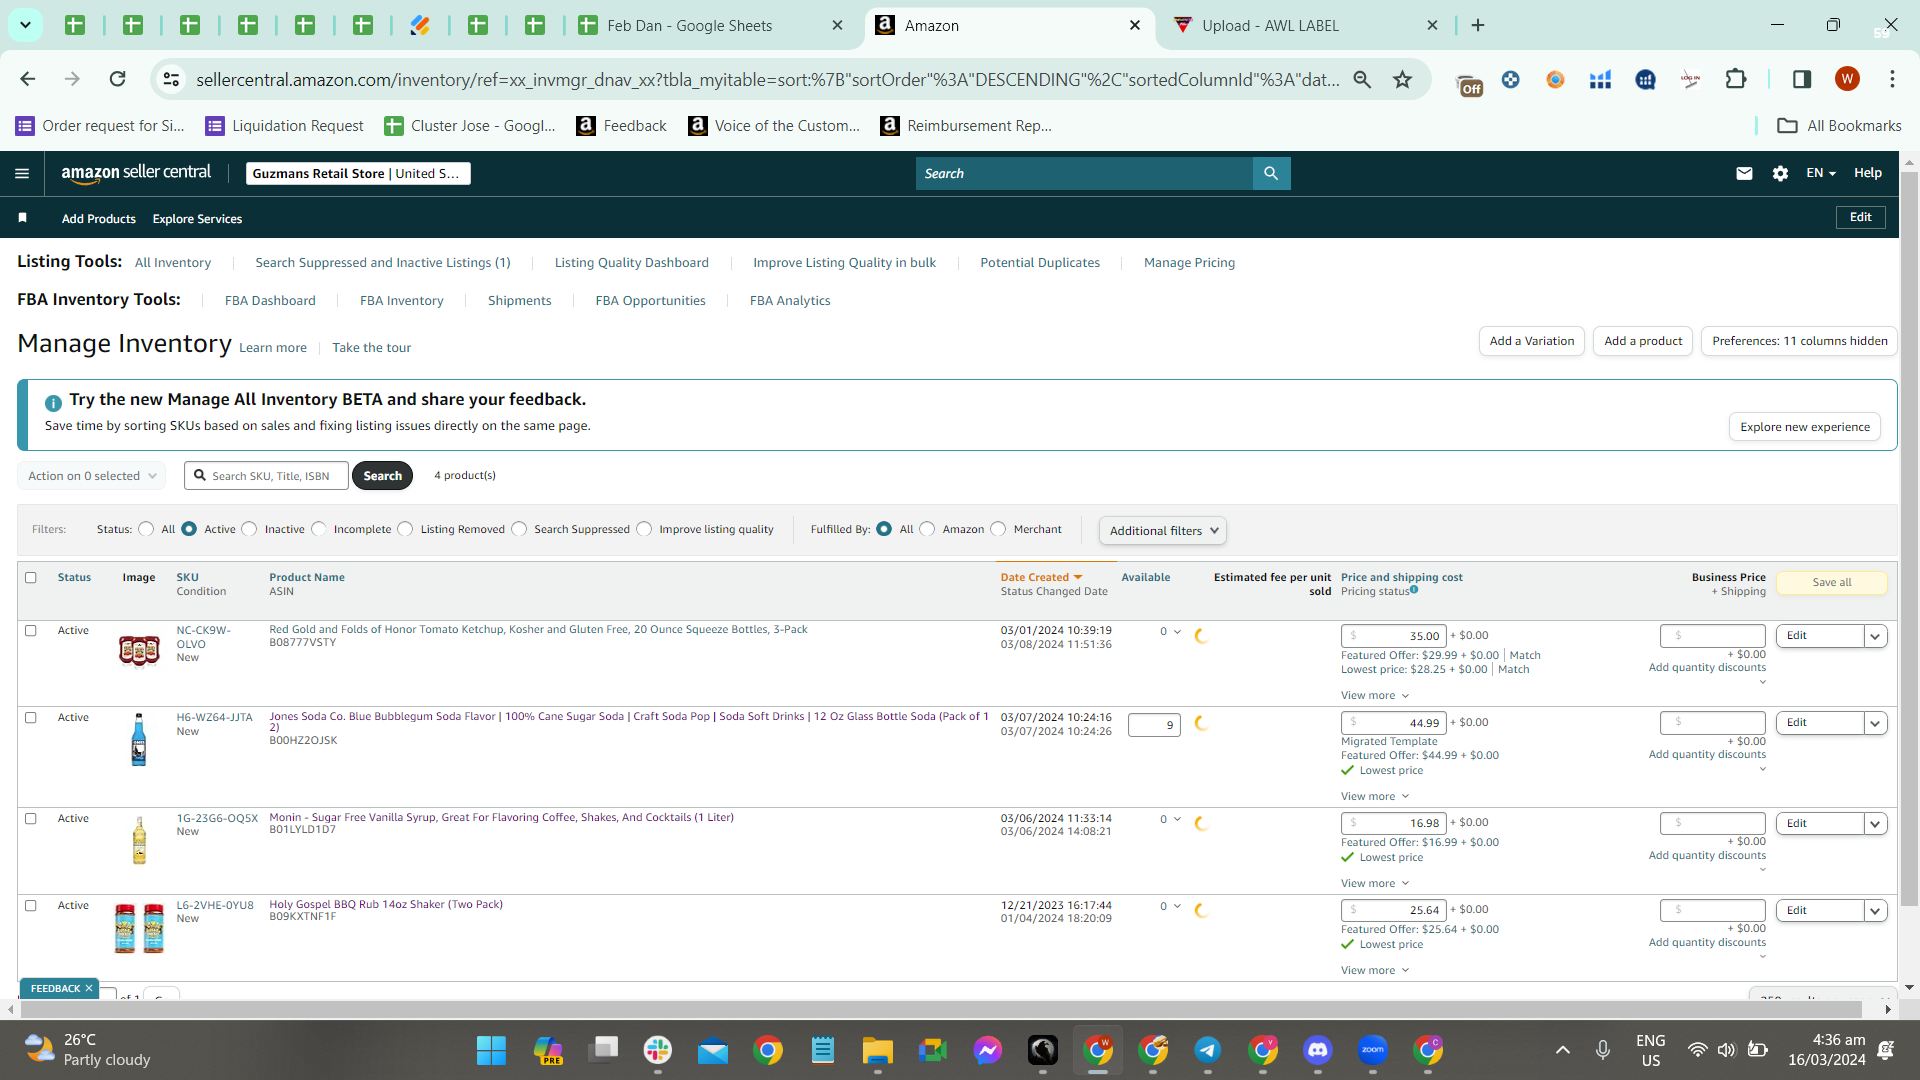Screen dimensions: 1920x1080
Task: Open Manage Pricing listing tool
Action: coord(1190,263)
